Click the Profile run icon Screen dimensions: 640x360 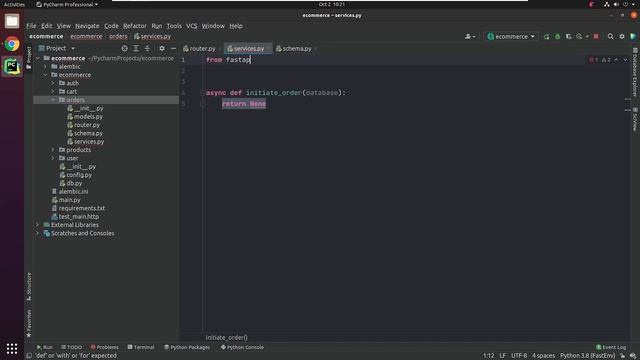click(x=579, y=36)
